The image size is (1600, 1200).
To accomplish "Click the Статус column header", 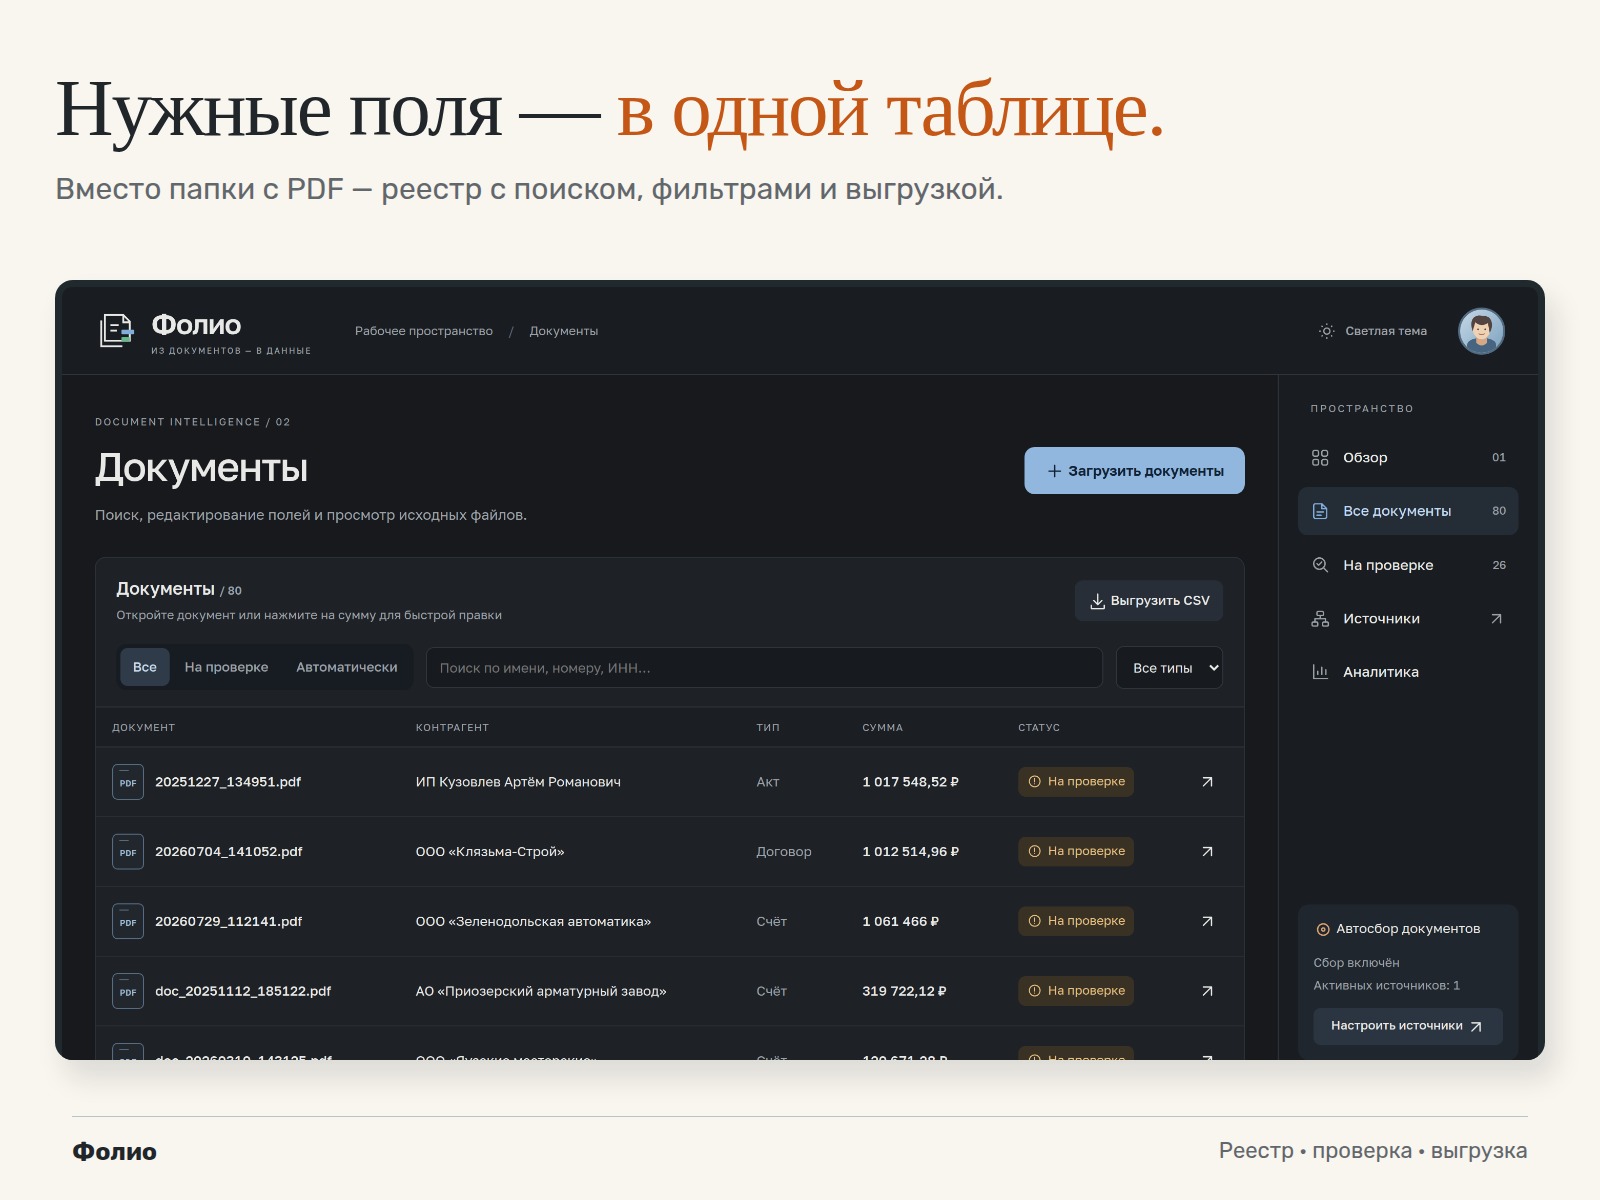I will (x=1039, y=728).
